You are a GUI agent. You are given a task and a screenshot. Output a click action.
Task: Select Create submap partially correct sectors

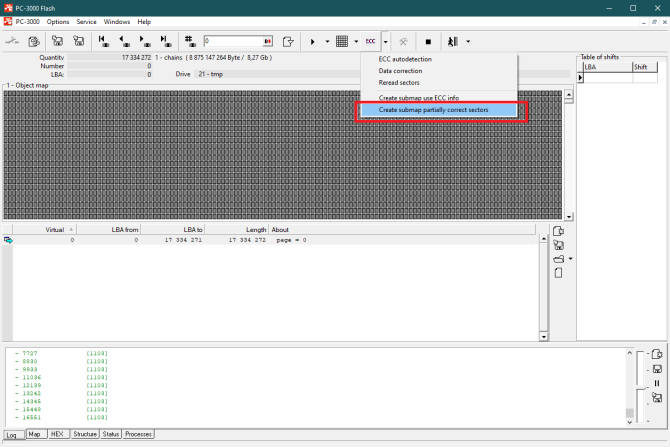pos(439,110)
